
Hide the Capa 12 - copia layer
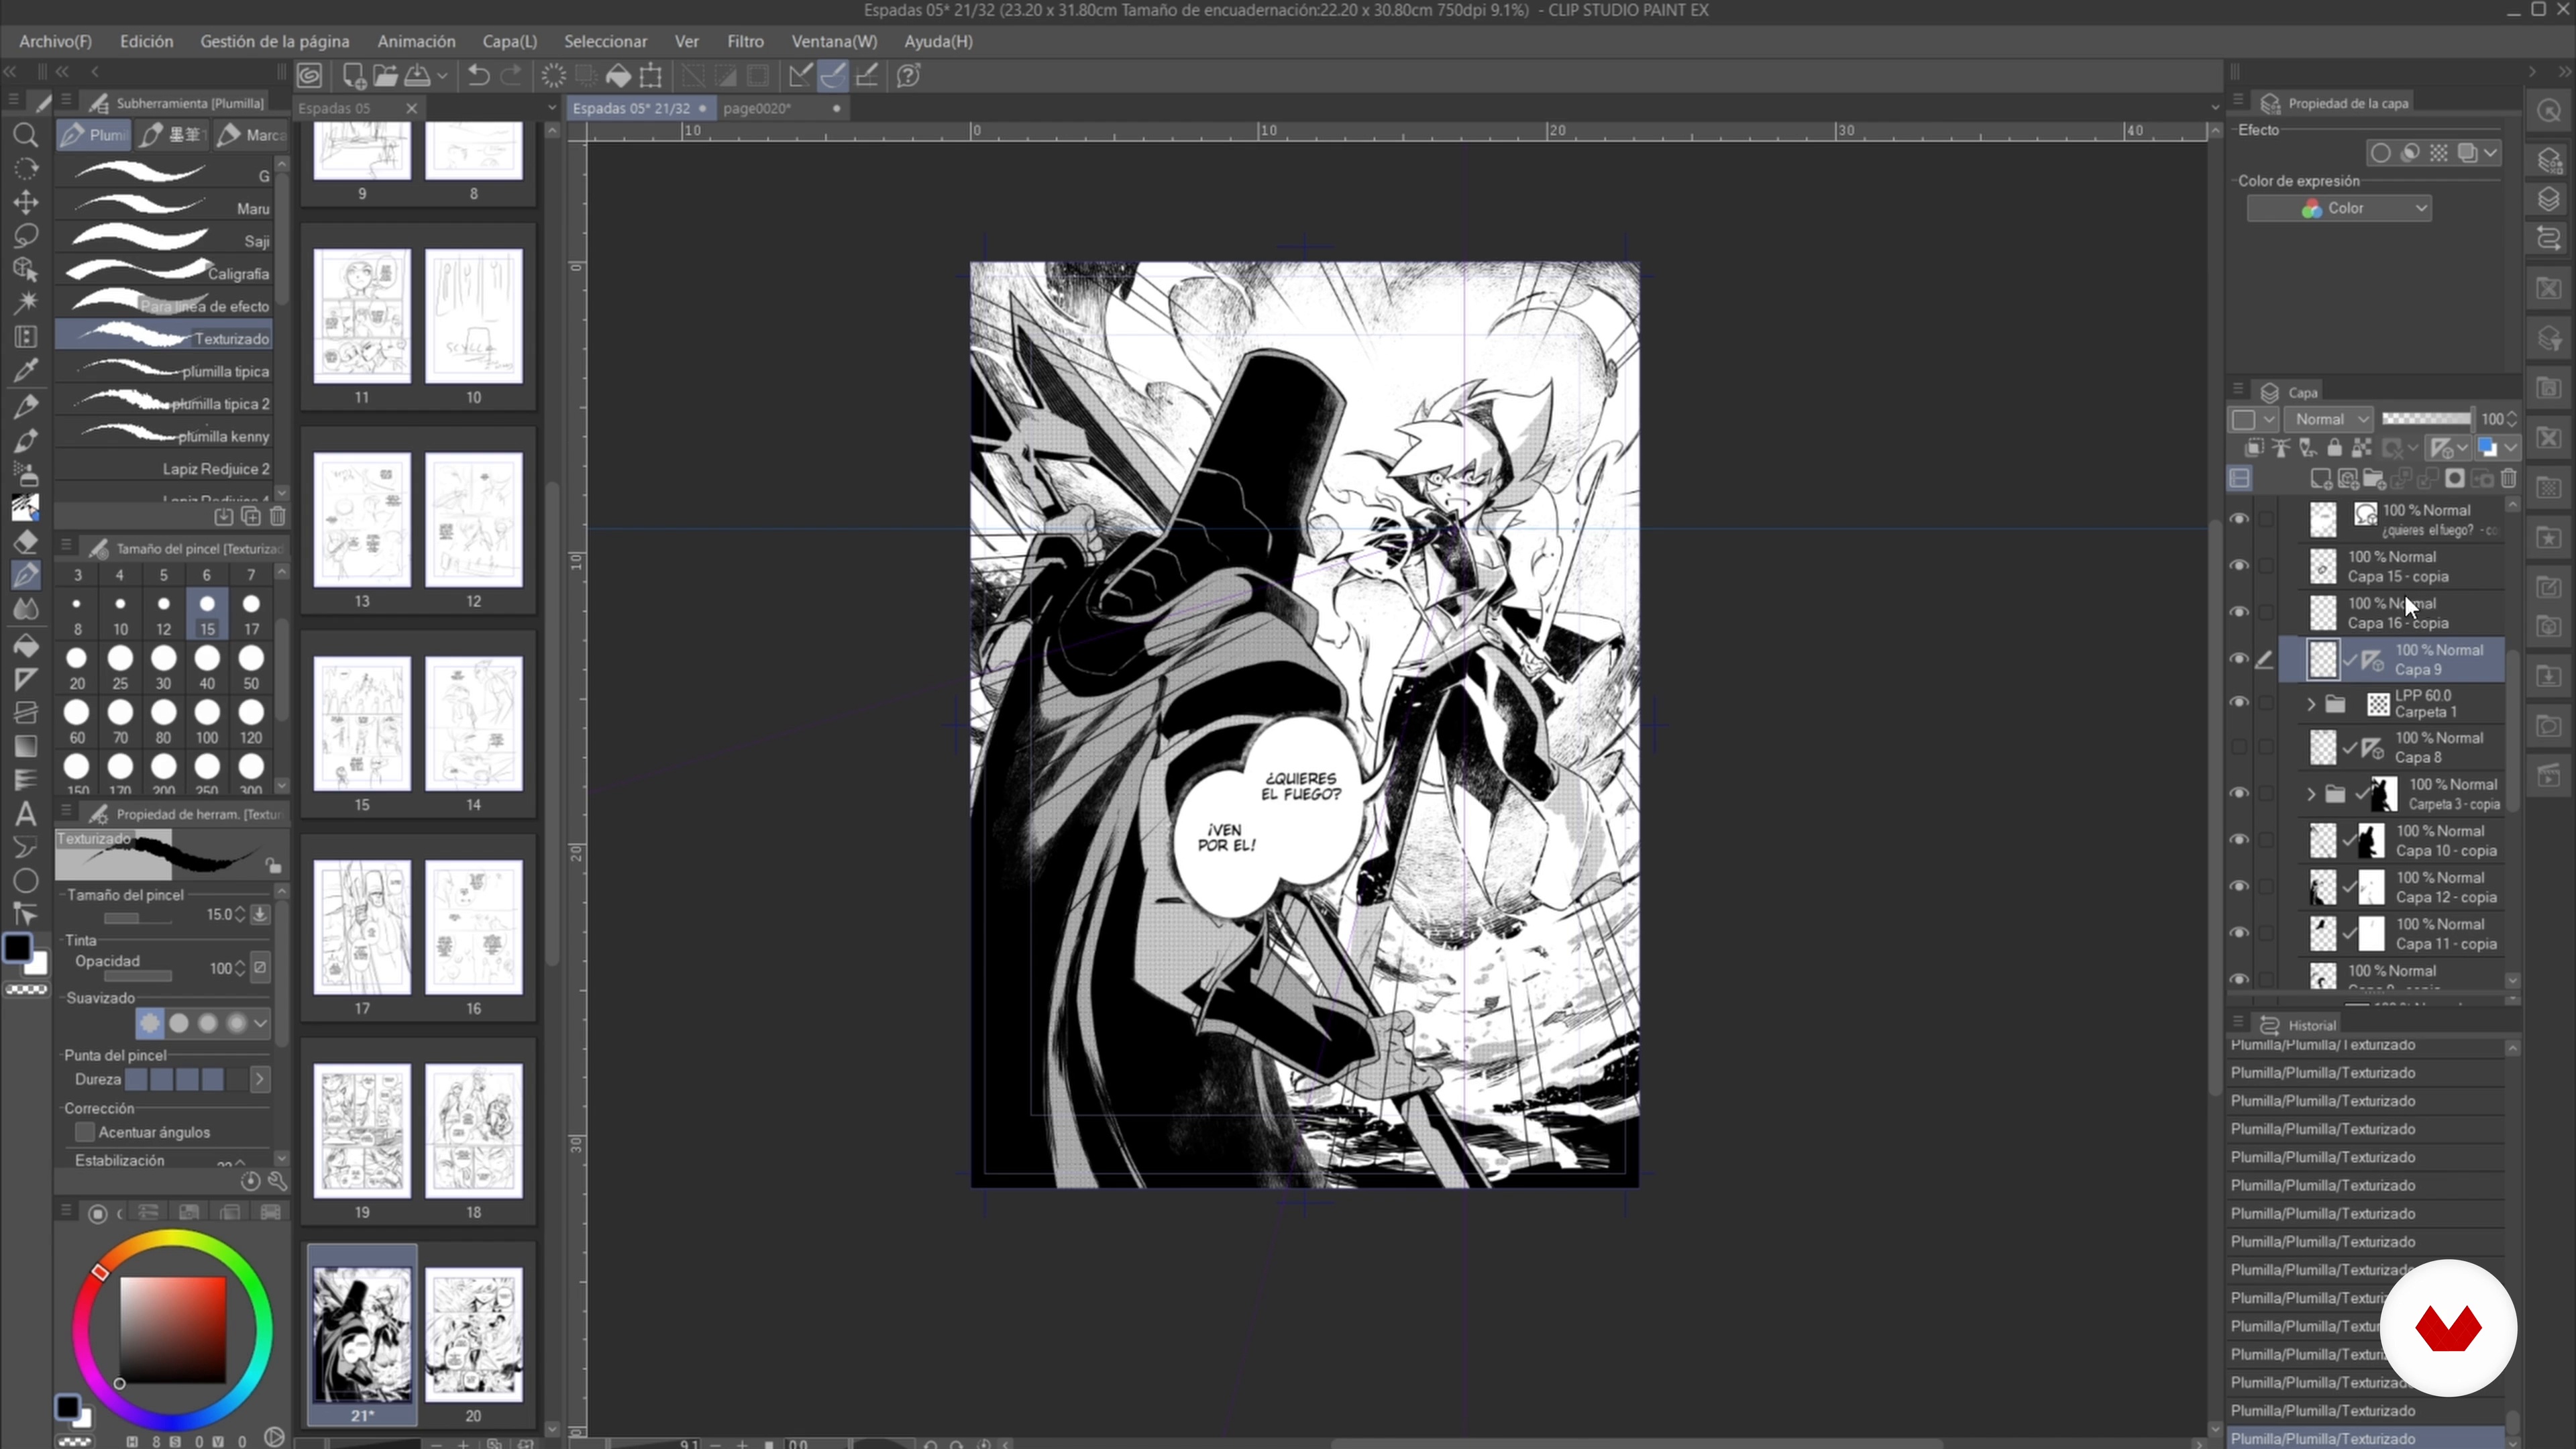click(x=2239, y=887)
